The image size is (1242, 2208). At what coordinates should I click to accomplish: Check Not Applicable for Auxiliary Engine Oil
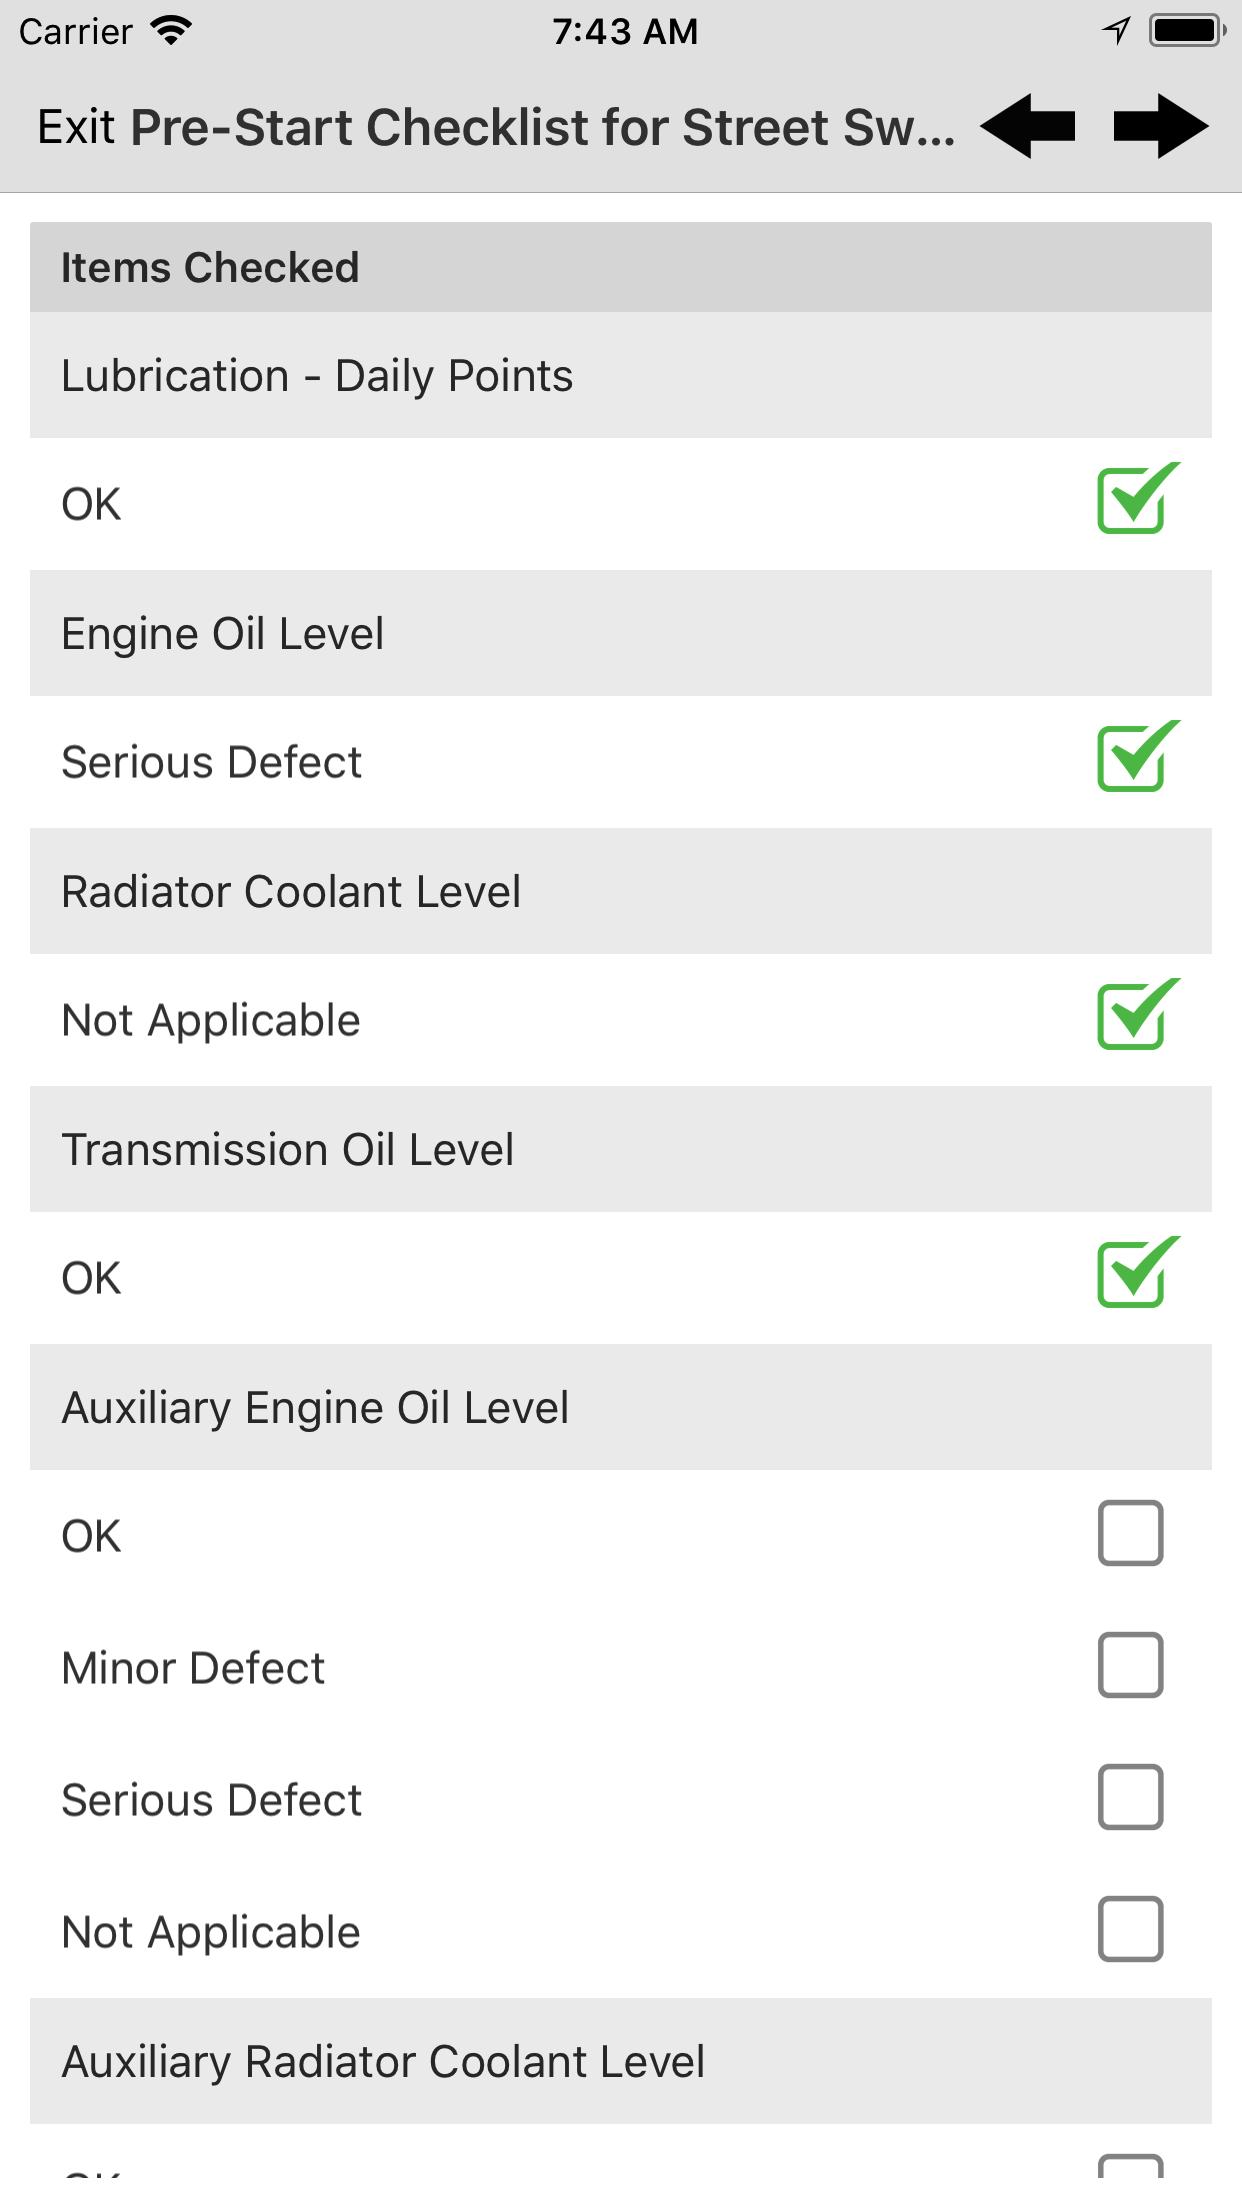pos(1130,1929)
